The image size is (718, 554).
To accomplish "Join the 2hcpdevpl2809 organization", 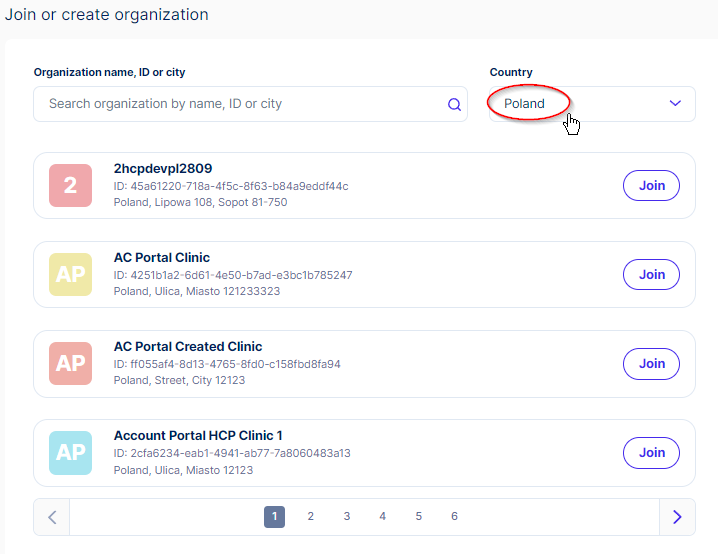I will [x=651, y=185].
